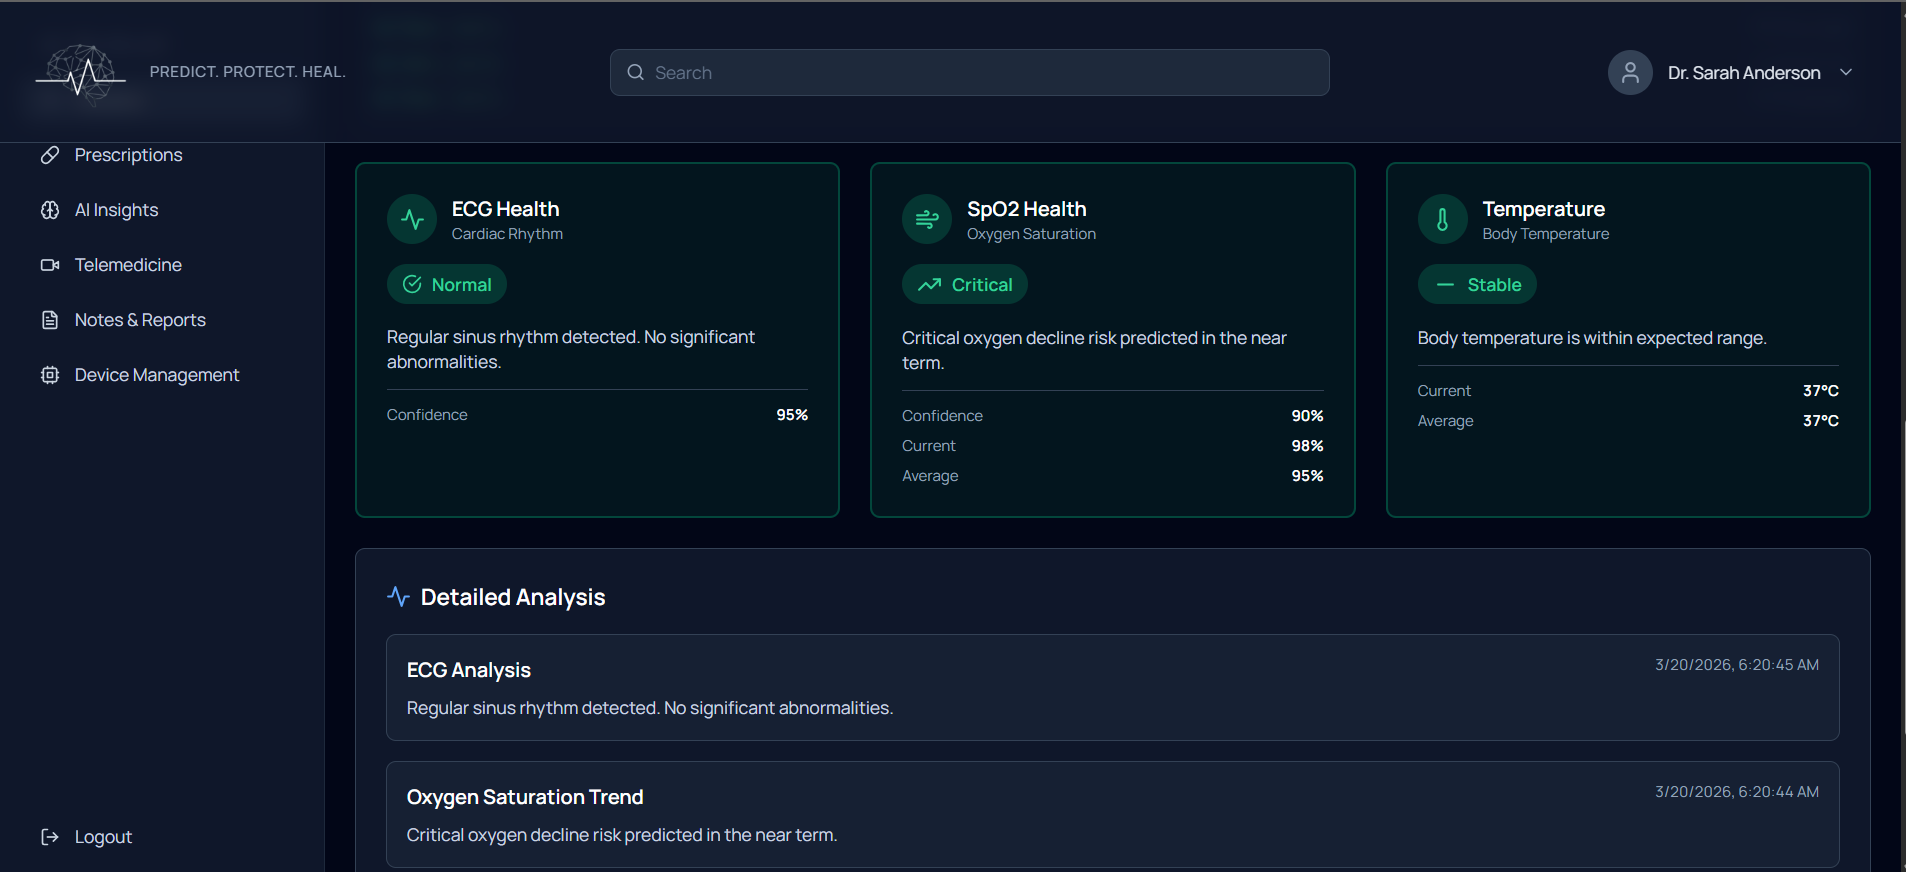Log out via the Logout link
Image resolution: width=1906 pixels, height=872 pixels.
click(103, 837)
